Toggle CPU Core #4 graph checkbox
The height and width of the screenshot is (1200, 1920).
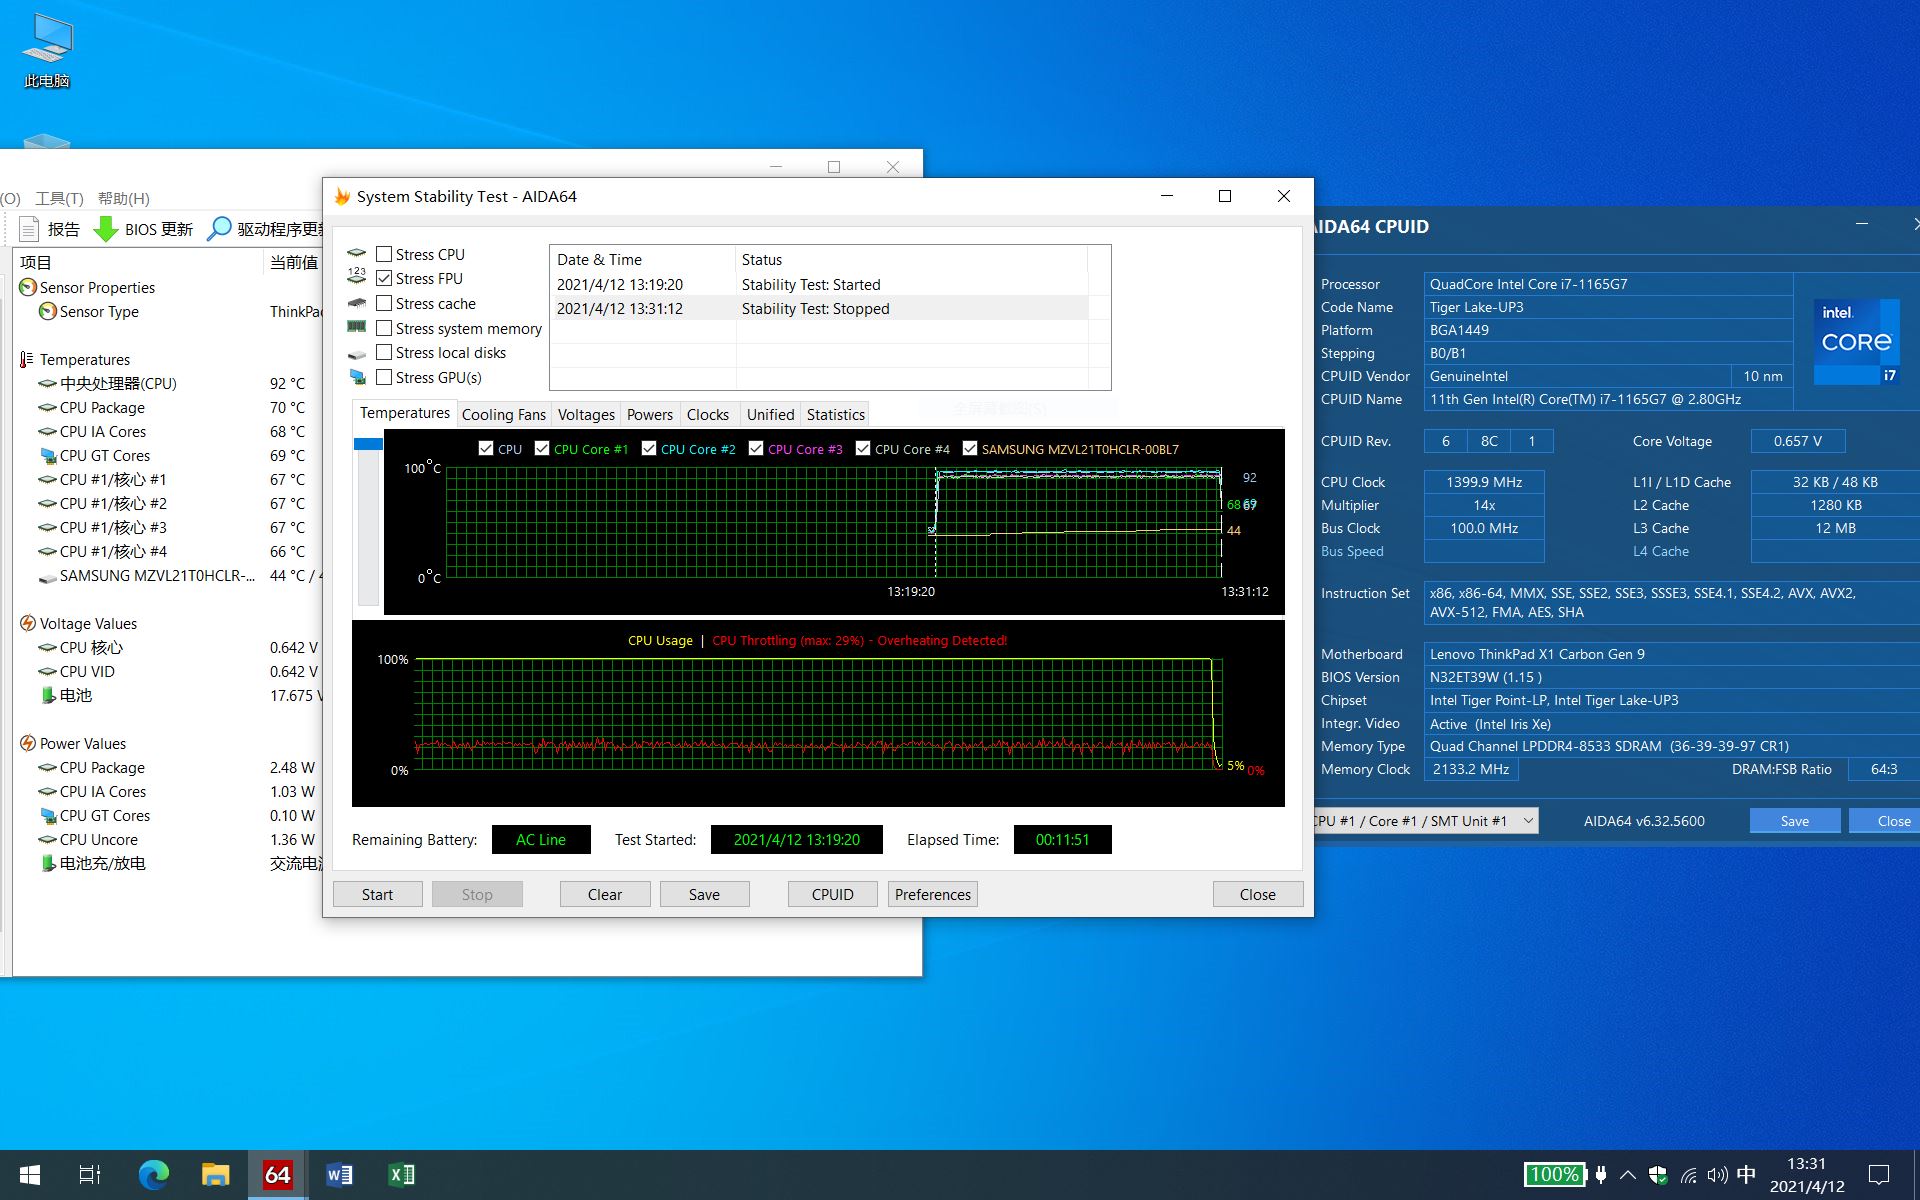pyautogui.click(x=863, y=449)
